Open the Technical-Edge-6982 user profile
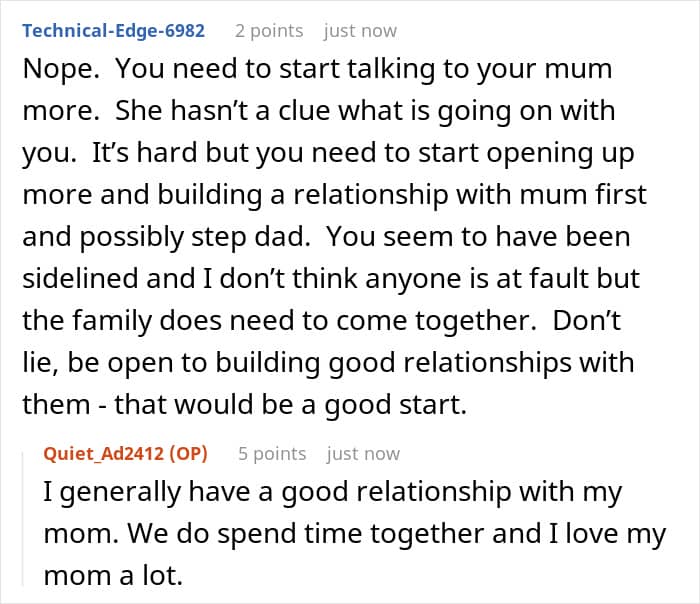 coord(113,30)
